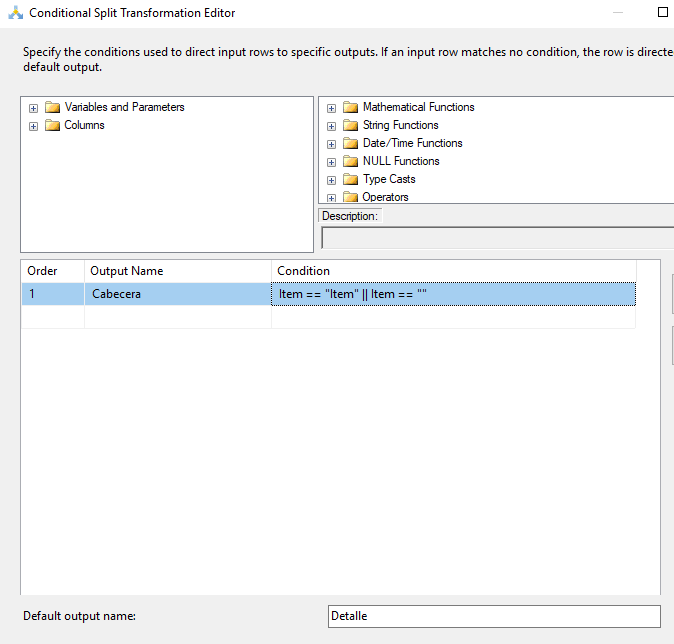The image size is (674, 644).
Task: Click the NULL Functions folder icon
Action: (350, 161)
